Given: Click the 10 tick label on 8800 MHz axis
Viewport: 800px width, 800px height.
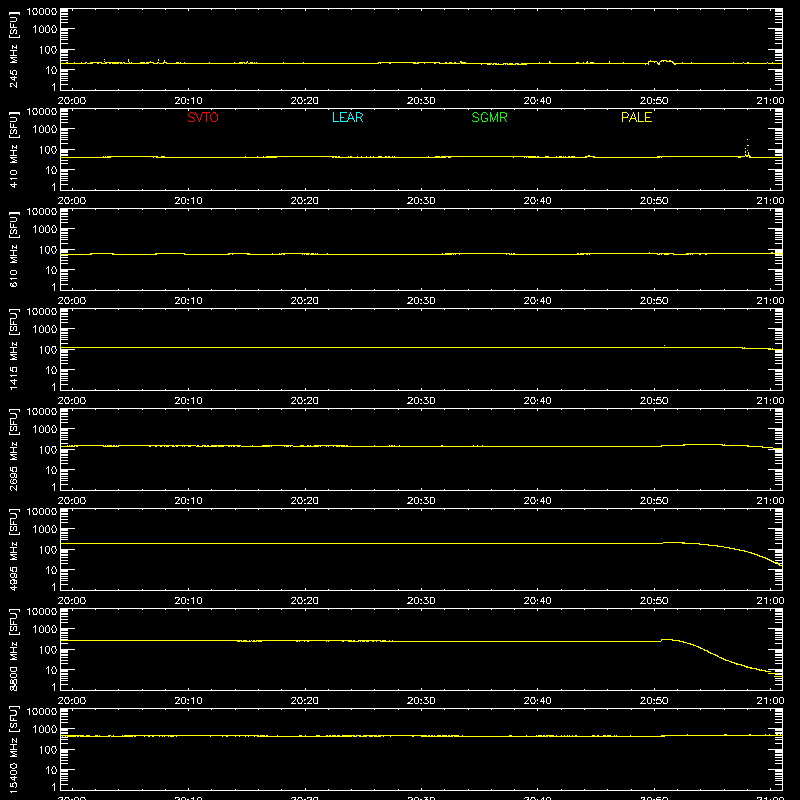Looking at the screenshot, I should coord(51,670).
